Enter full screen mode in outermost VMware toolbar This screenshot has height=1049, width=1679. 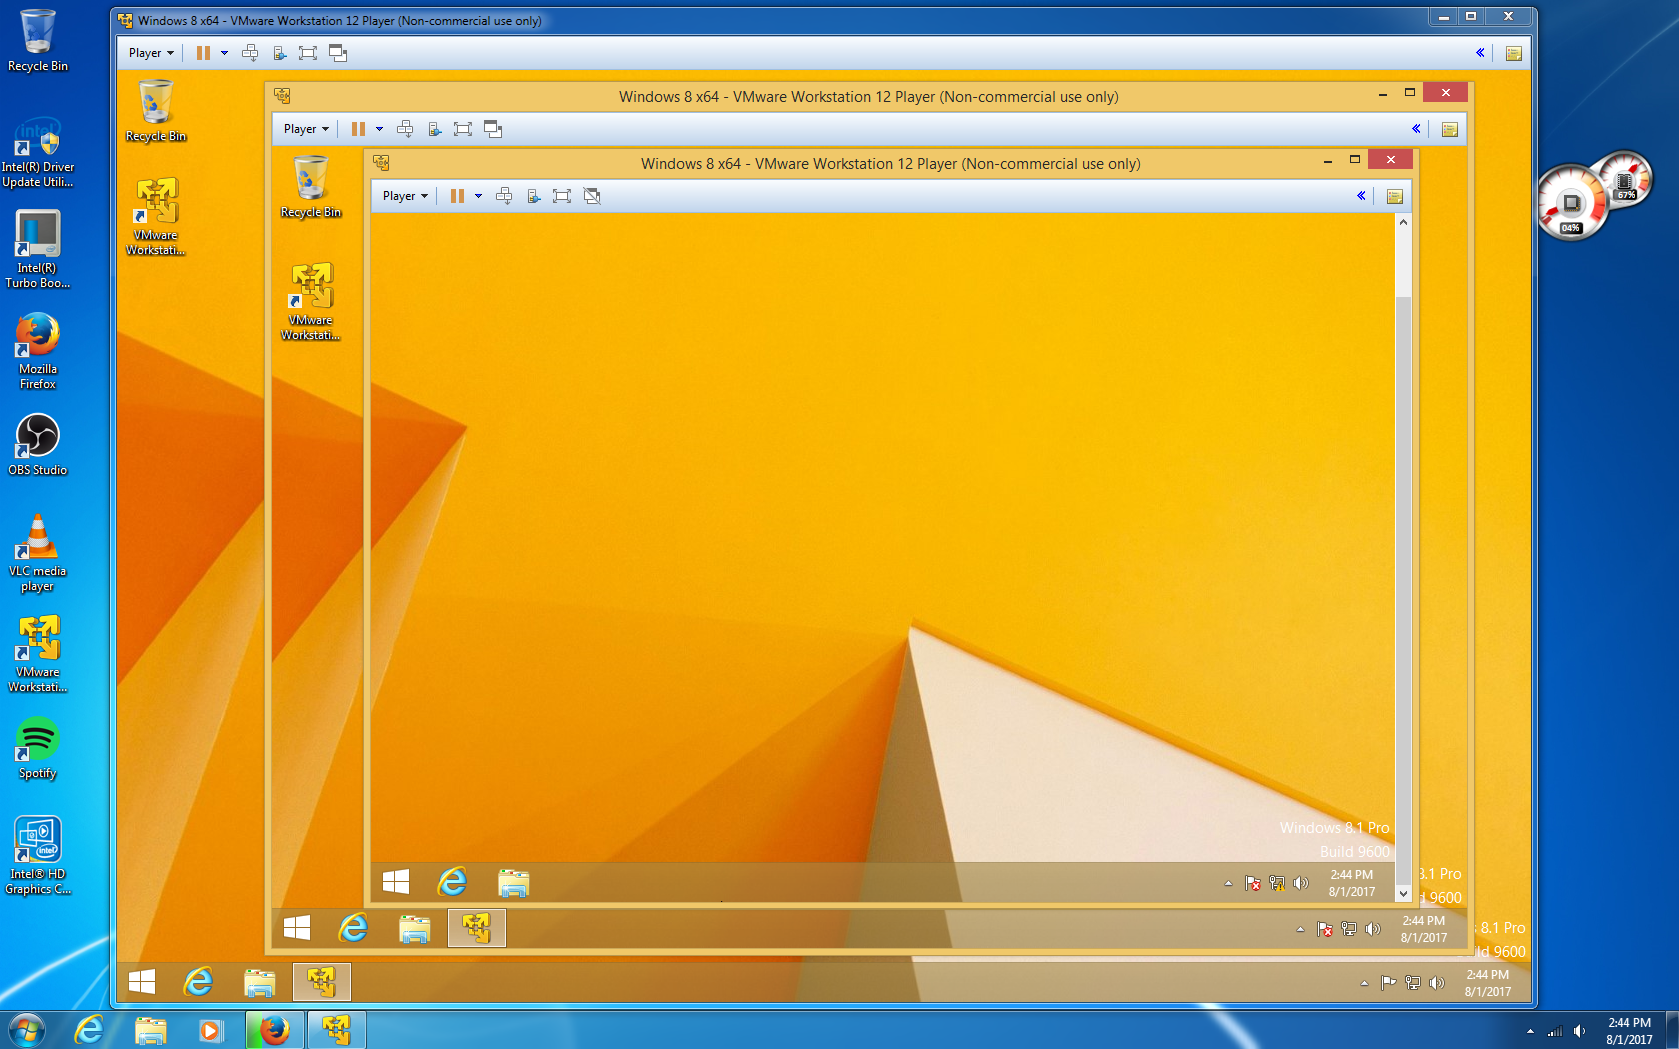point(308,53)
